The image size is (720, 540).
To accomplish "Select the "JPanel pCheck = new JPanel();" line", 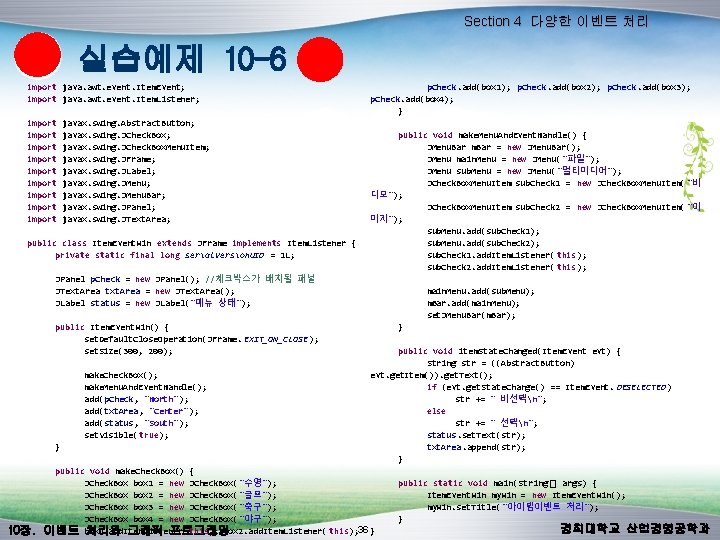I will (x=127, y=279).
